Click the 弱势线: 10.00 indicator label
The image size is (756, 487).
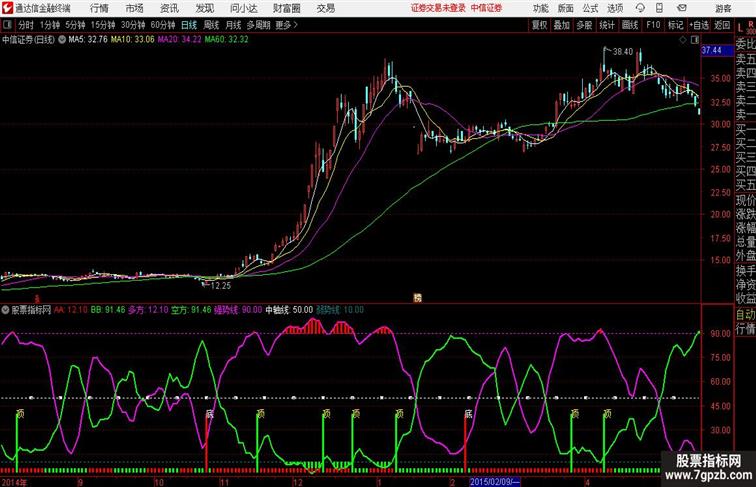point(340,310)
